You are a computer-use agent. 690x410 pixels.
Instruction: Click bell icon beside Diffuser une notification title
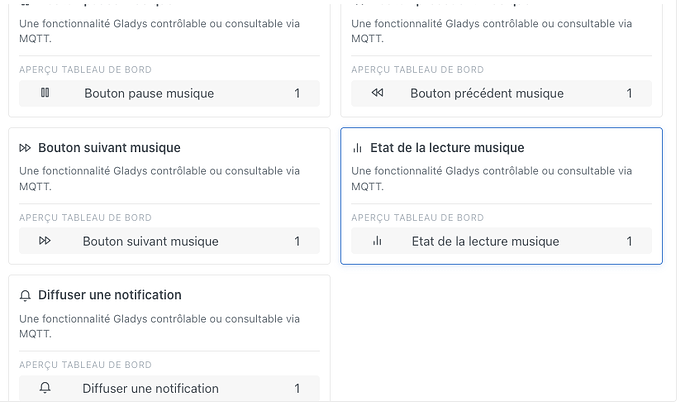[25, 295]
